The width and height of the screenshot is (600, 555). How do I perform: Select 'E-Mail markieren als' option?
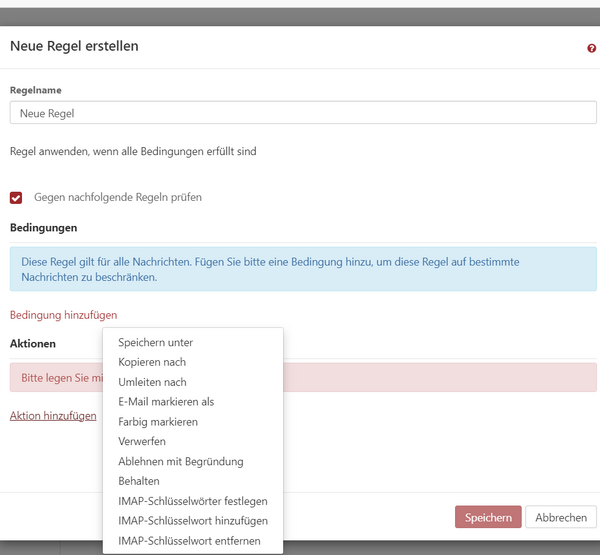click(166, 402)
